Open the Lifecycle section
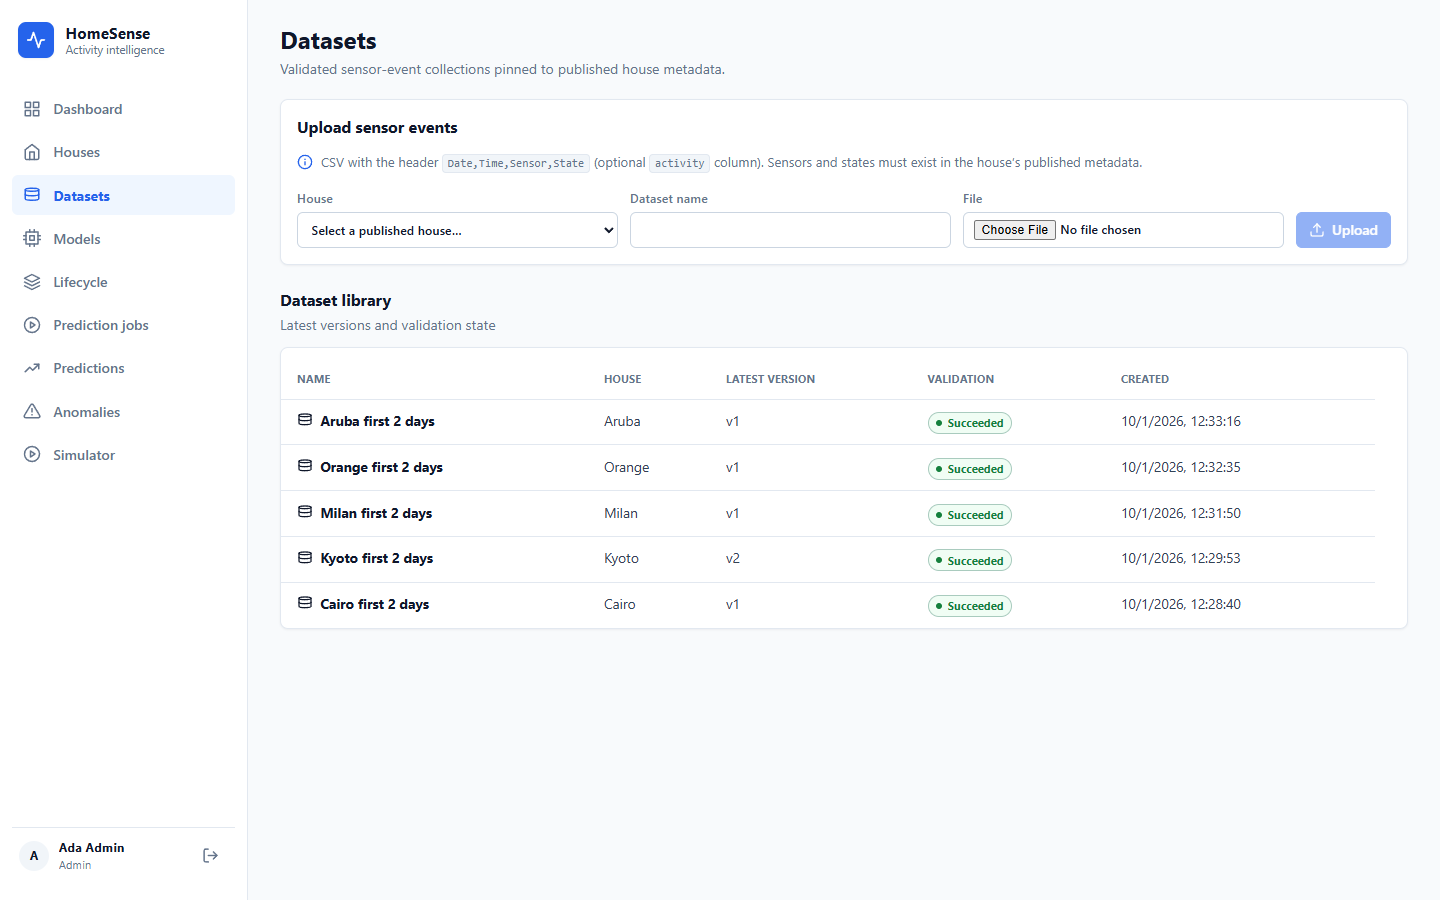 123,282
